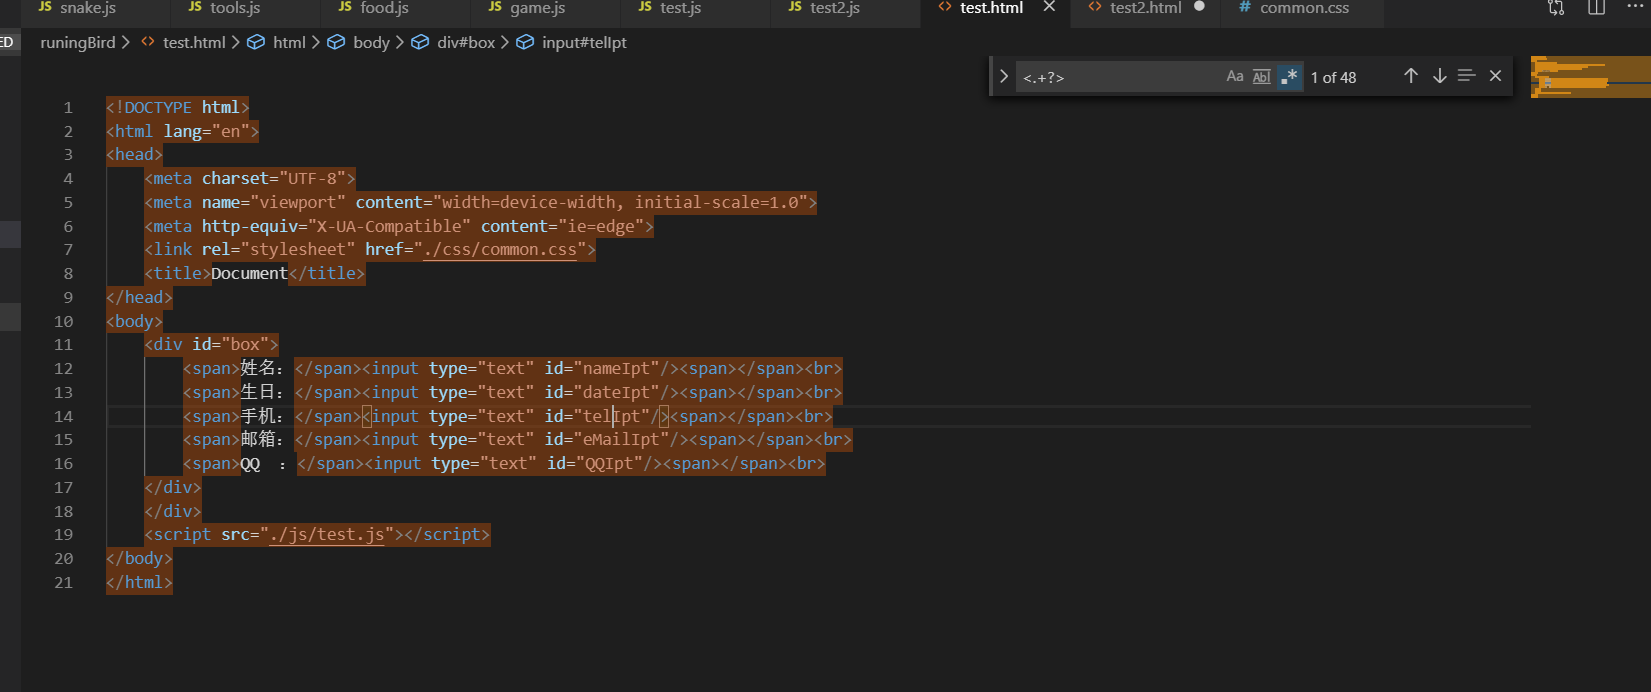Select the test2.js tab
Viewport: 1651px width, 692px height.
point(824,8)
